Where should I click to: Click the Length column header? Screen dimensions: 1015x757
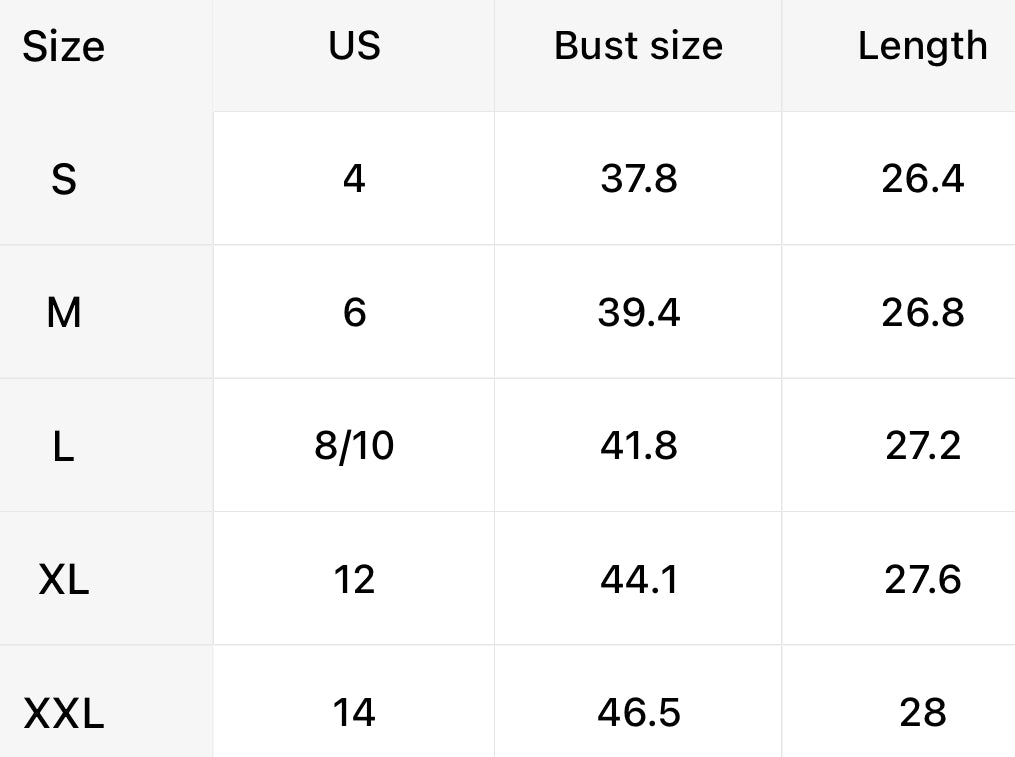coord(922,46)
